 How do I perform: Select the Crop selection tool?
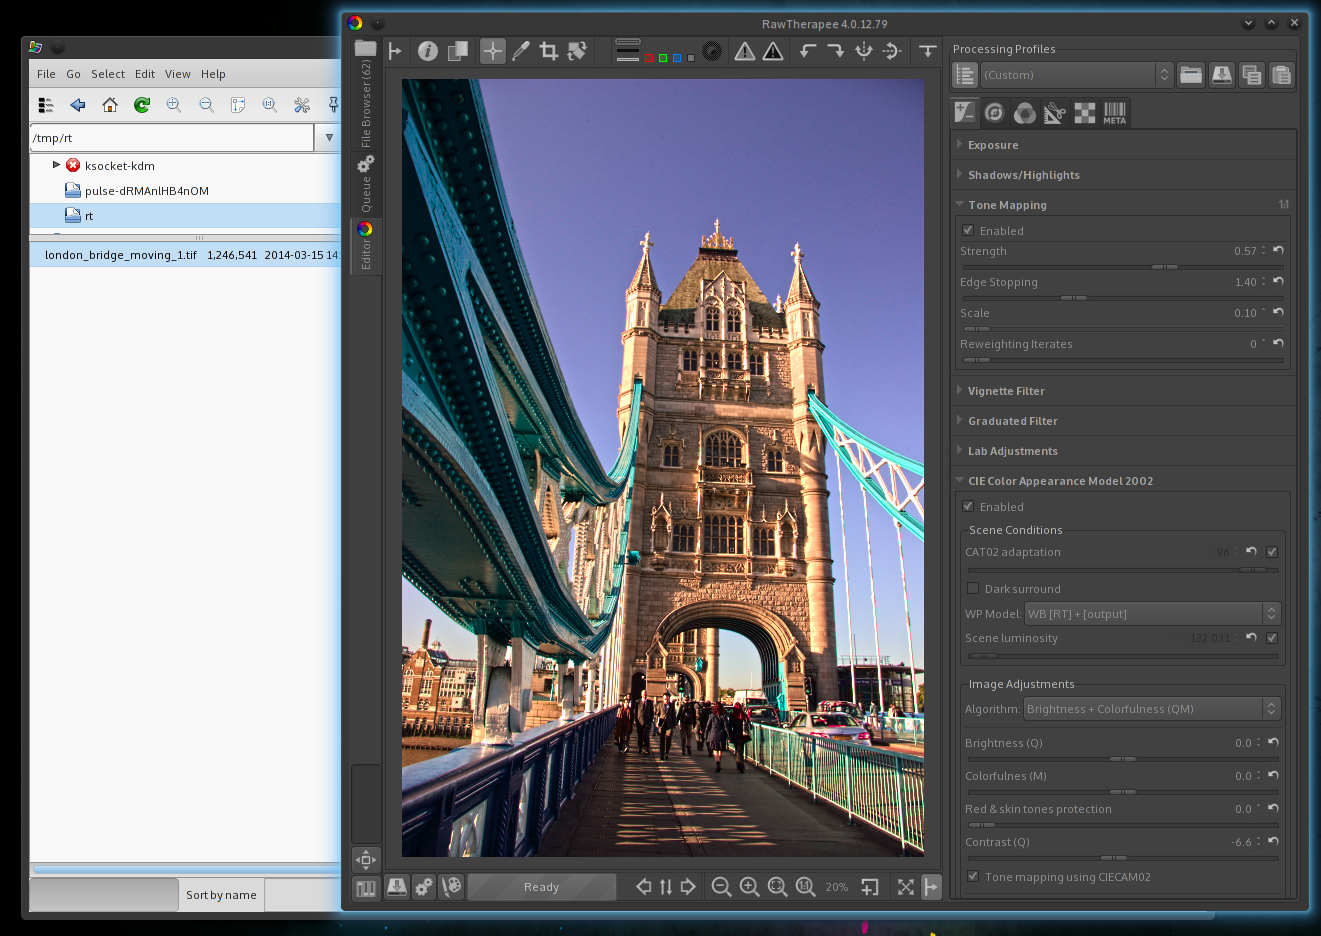click(548, 51)
